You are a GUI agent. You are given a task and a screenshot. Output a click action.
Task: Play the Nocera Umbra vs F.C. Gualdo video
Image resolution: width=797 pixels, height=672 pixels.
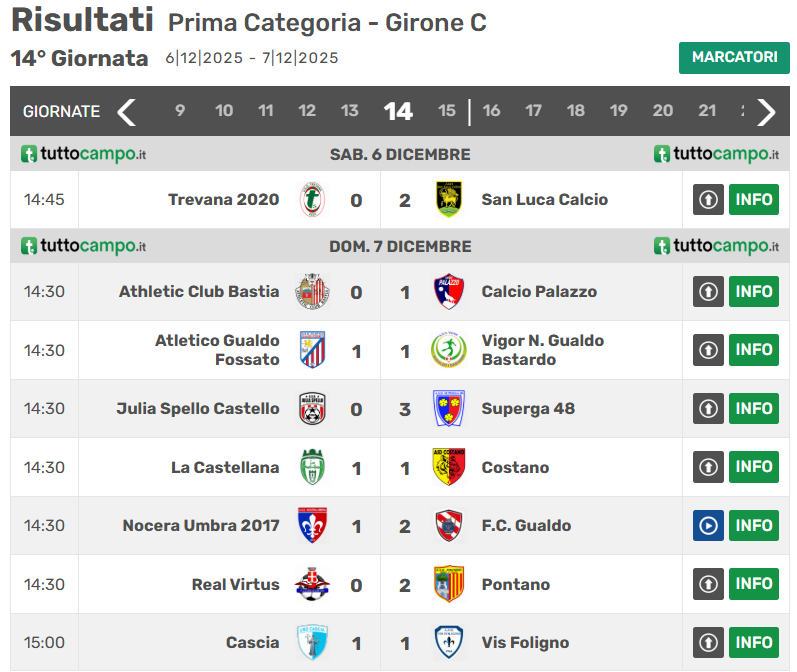coord(708,525)
